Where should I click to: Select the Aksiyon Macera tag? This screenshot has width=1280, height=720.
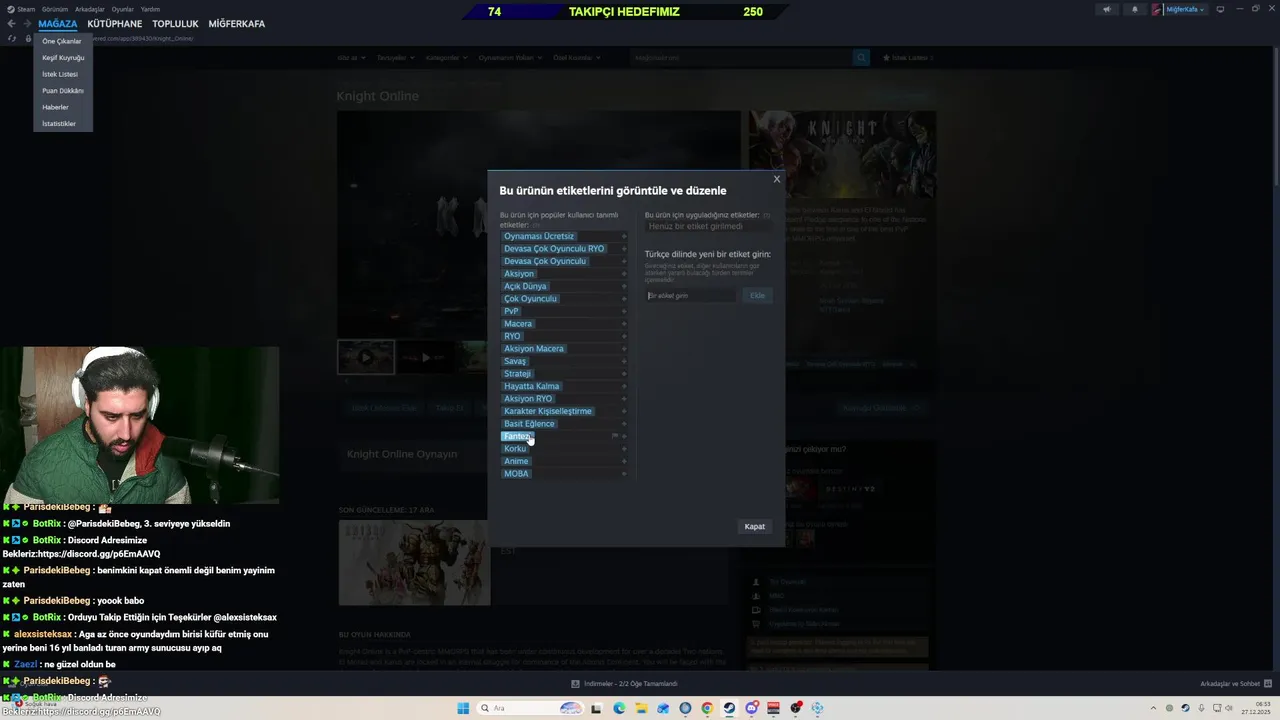coord(534,349)
